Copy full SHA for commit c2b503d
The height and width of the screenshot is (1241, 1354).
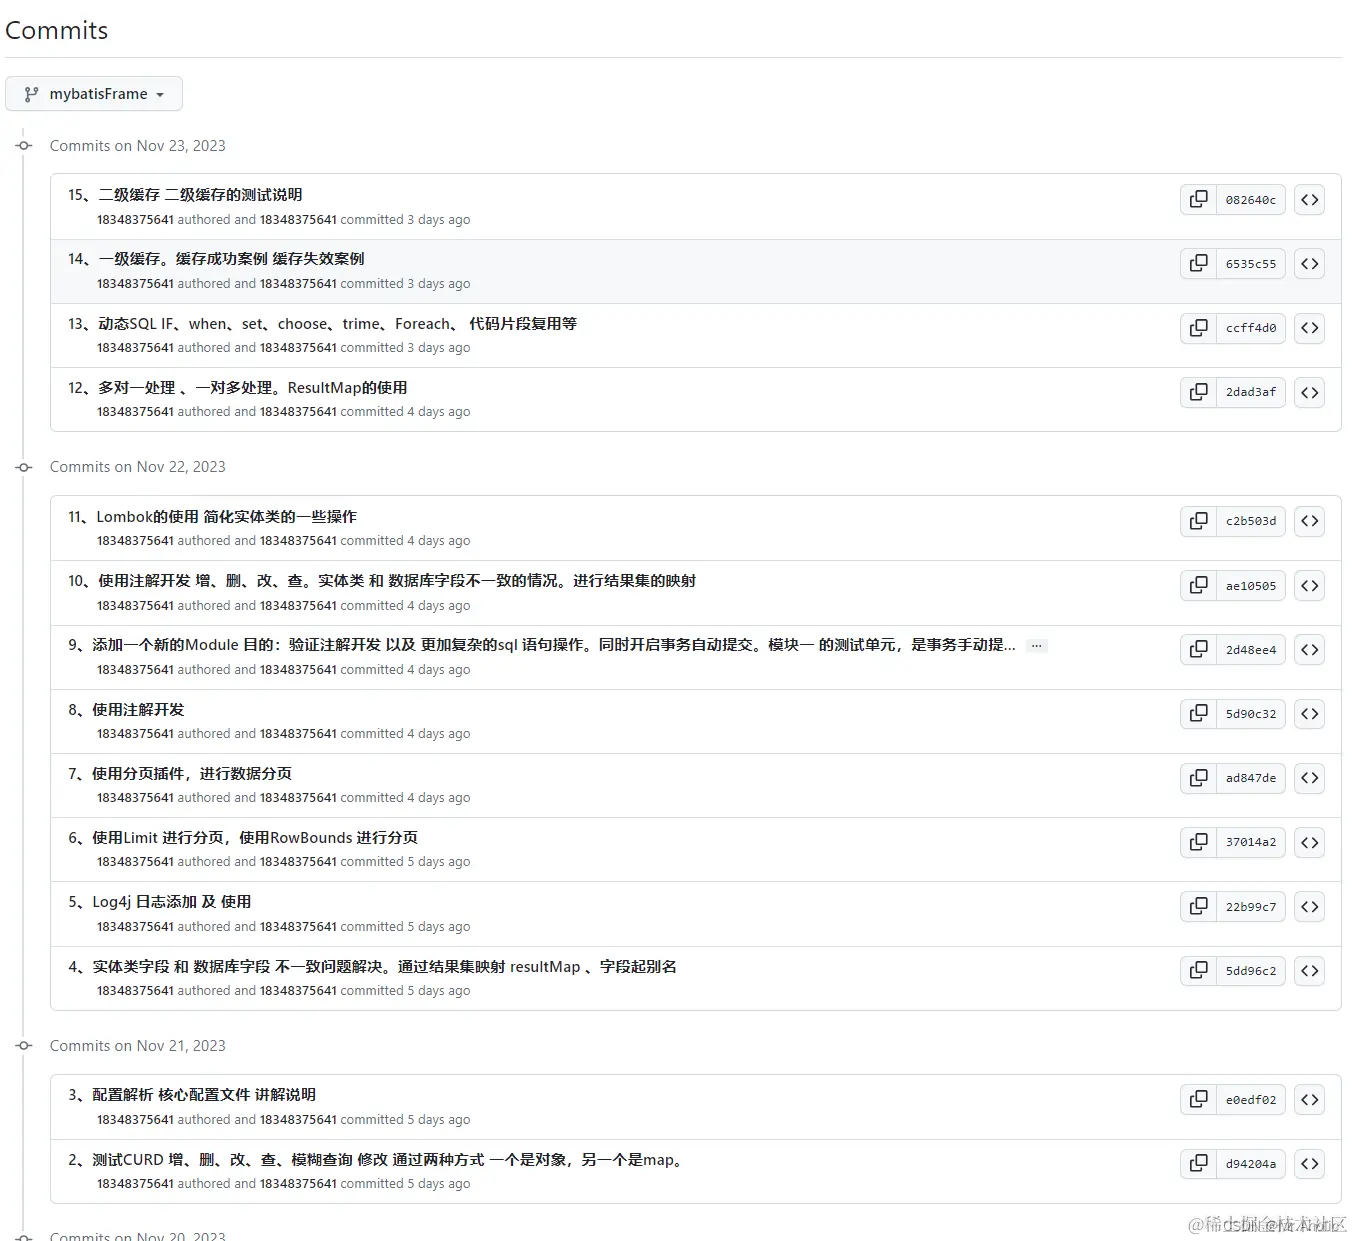1198,521
